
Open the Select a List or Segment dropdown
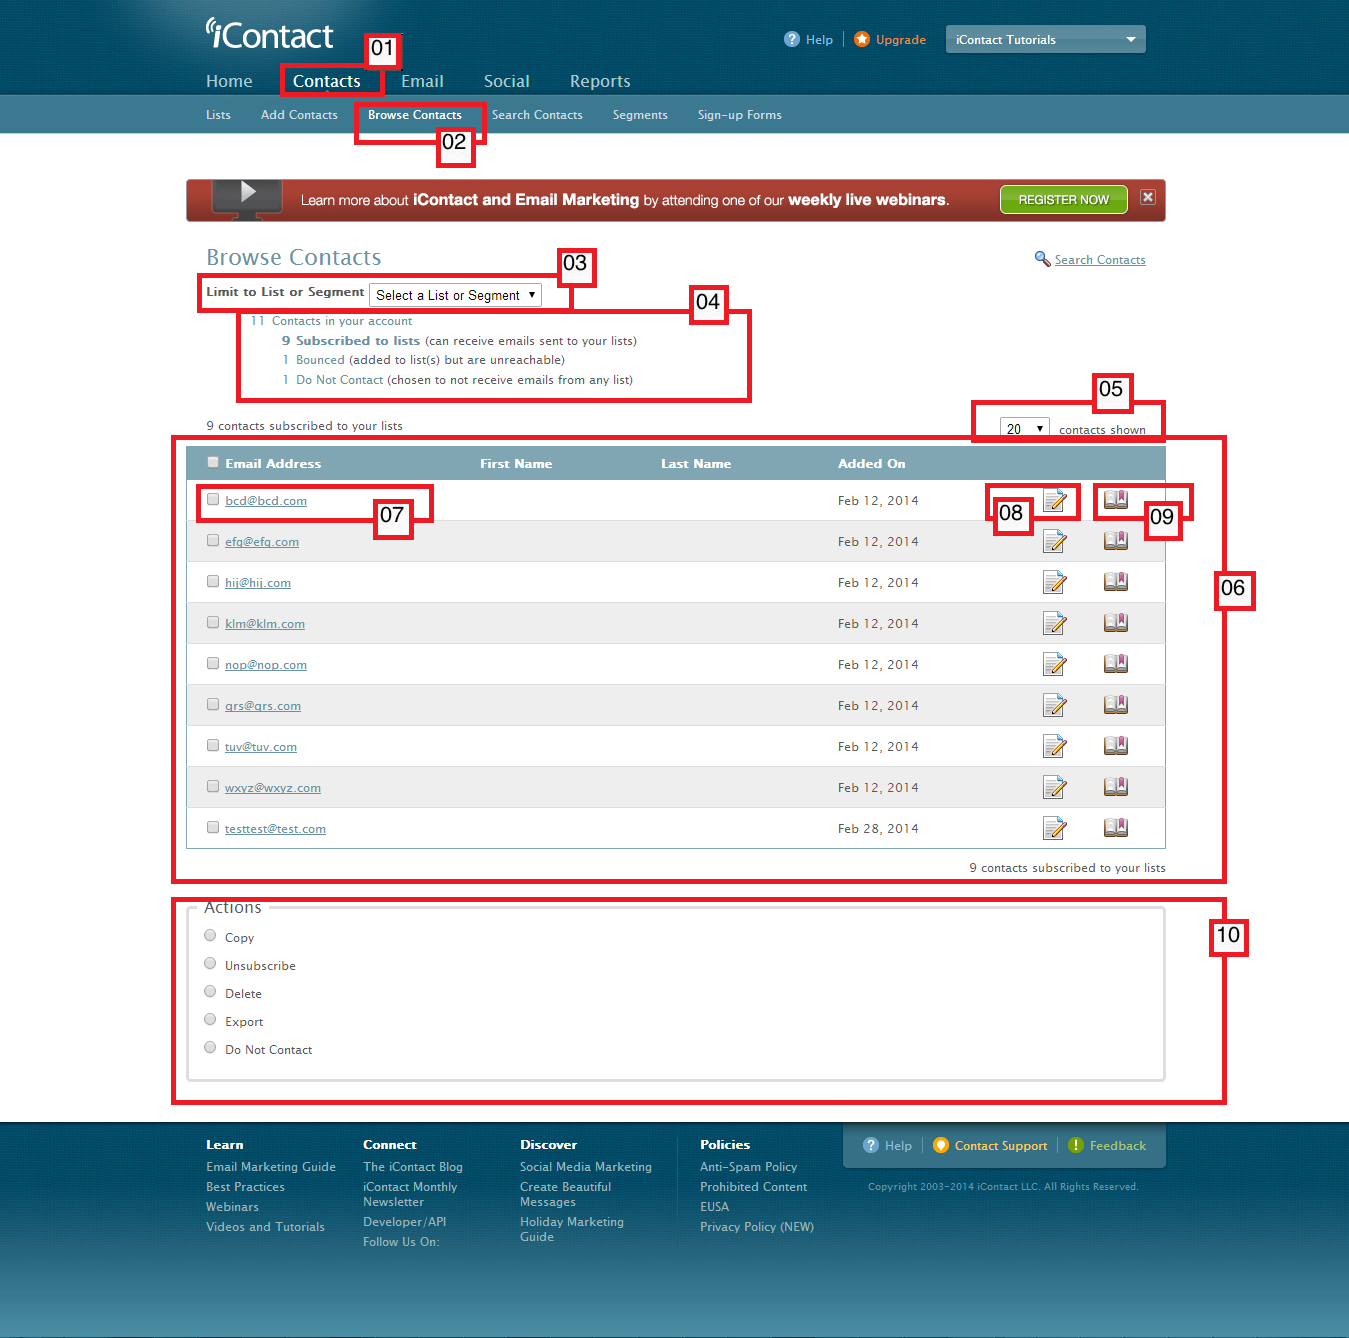click(455, 295)
